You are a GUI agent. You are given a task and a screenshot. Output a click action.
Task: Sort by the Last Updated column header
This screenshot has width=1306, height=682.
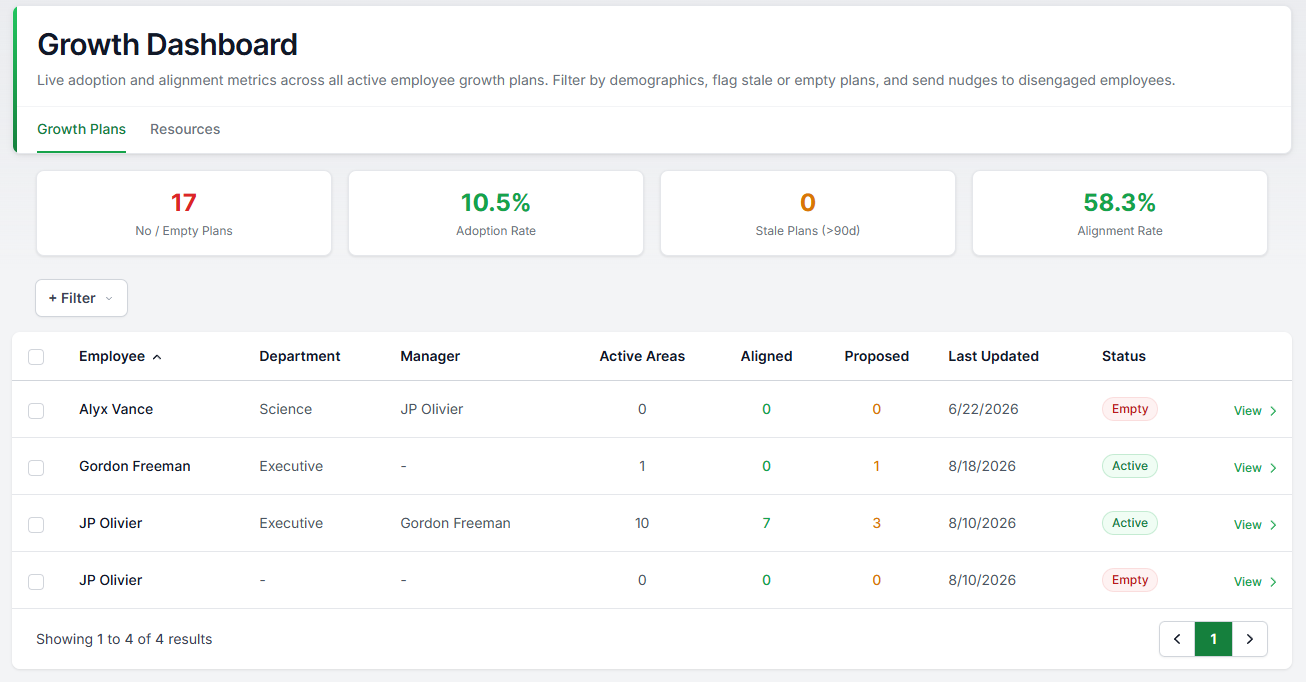(x=993, y=356)
